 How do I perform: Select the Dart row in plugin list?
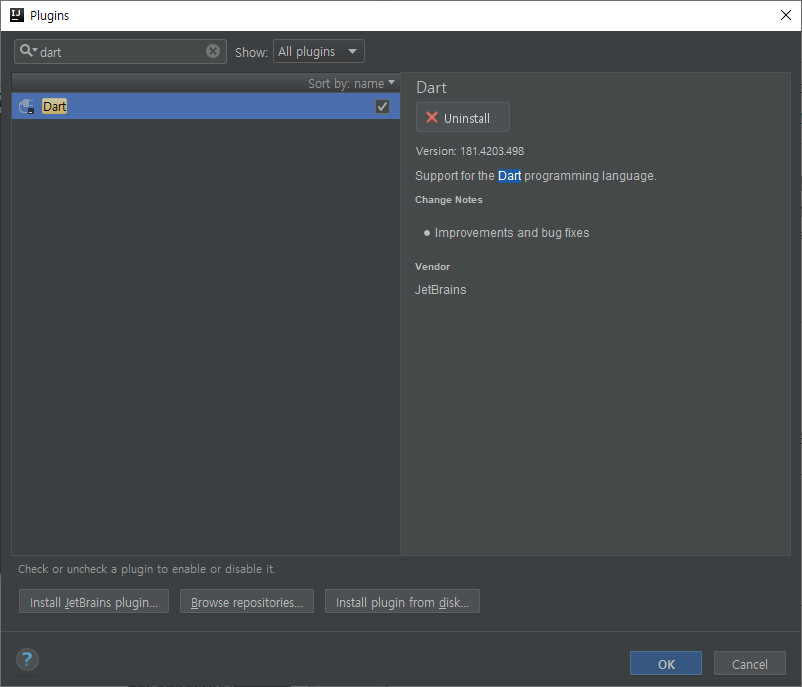pyautogui.click(x=206, y=106)
